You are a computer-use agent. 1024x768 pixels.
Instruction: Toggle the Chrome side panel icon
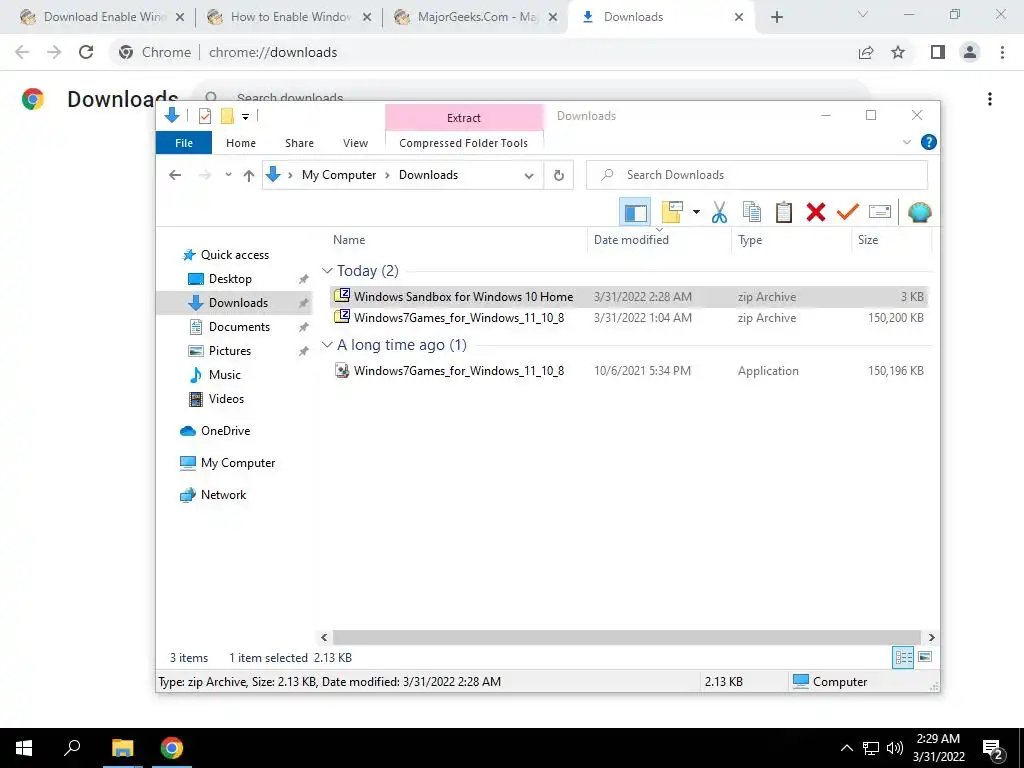[x=938, y=52]
